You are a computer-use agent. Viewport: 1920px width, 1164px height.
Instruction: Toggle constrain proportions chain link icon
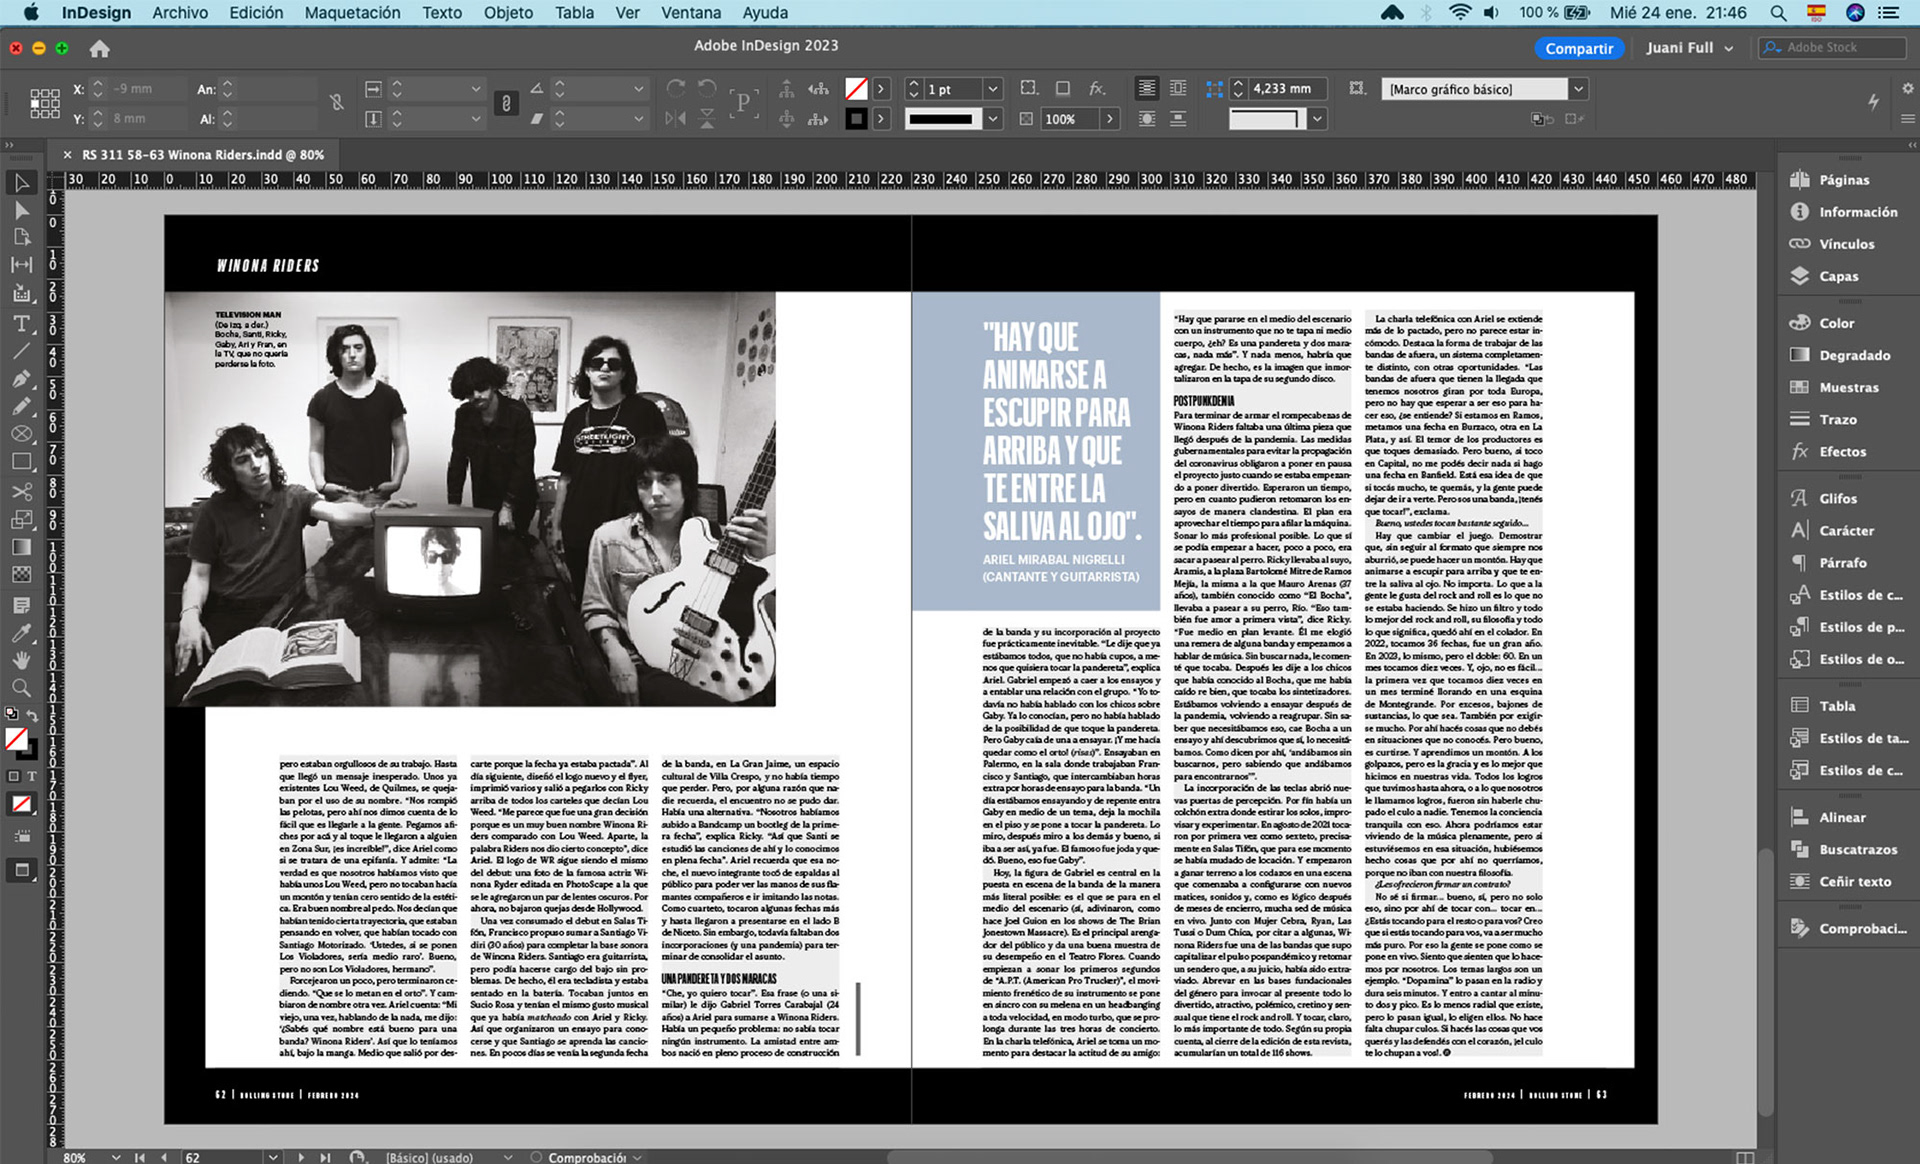[x=337, y=102]
